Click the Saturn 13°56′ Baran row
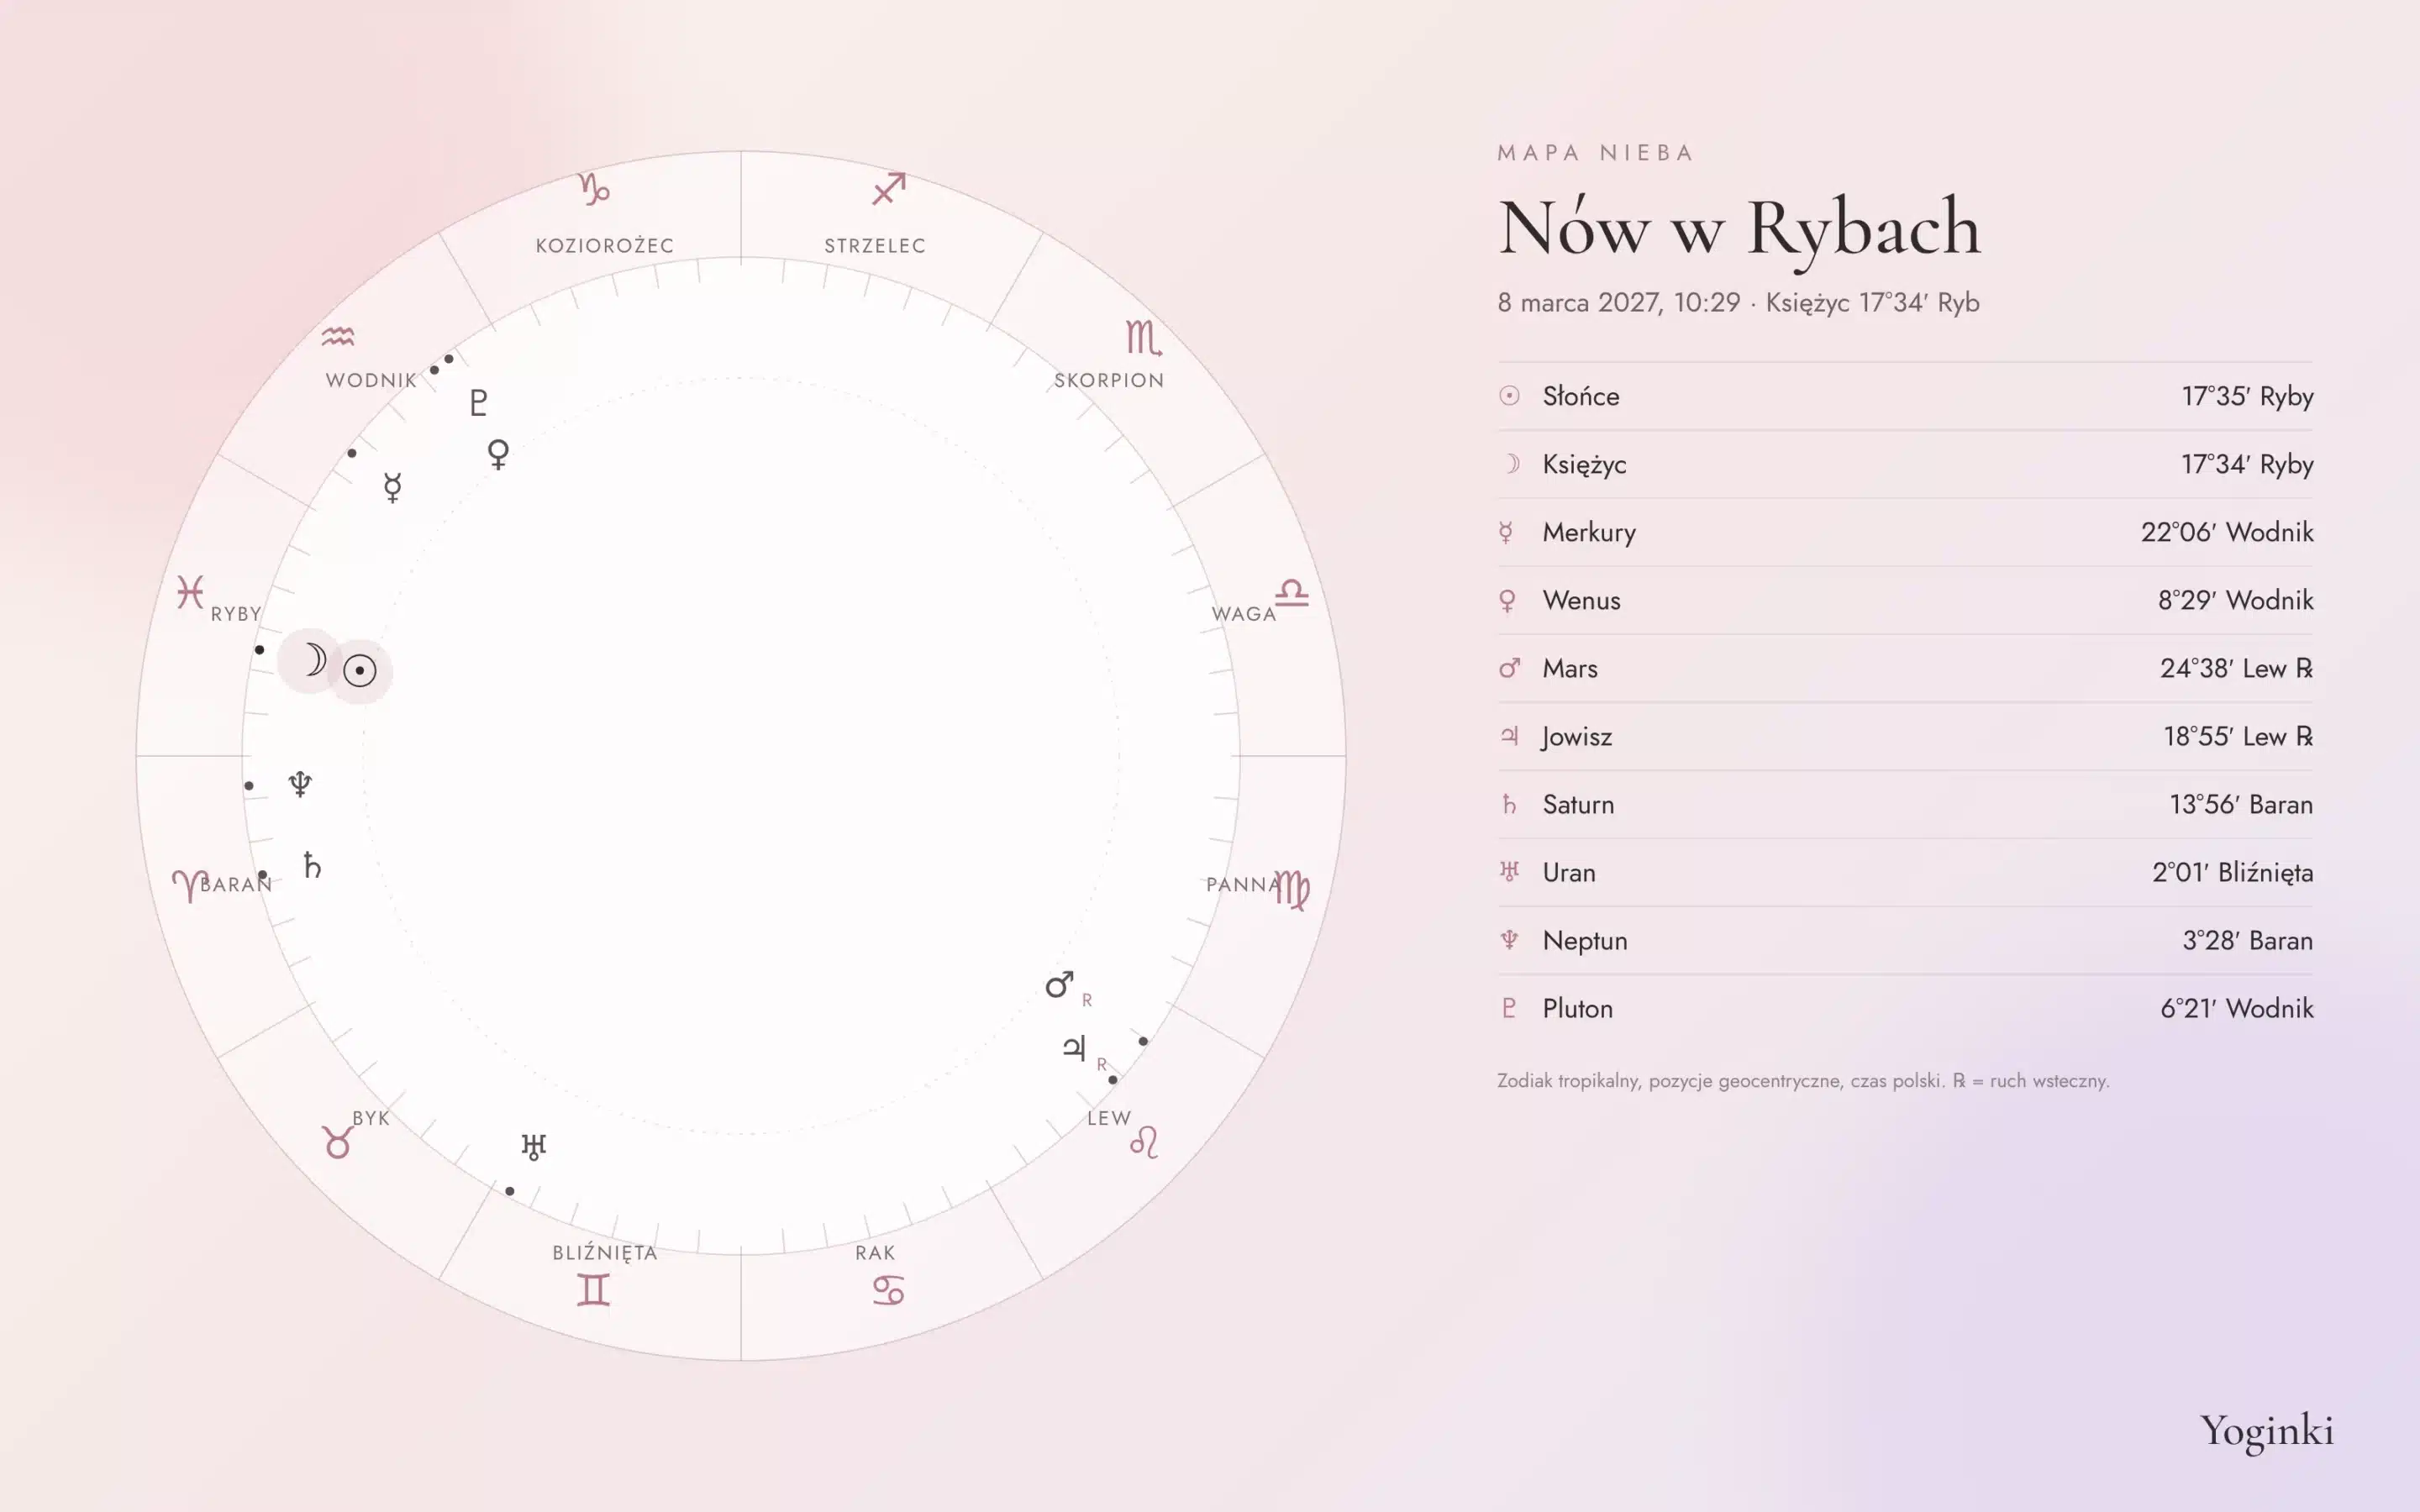 [x=1905, y=804]
